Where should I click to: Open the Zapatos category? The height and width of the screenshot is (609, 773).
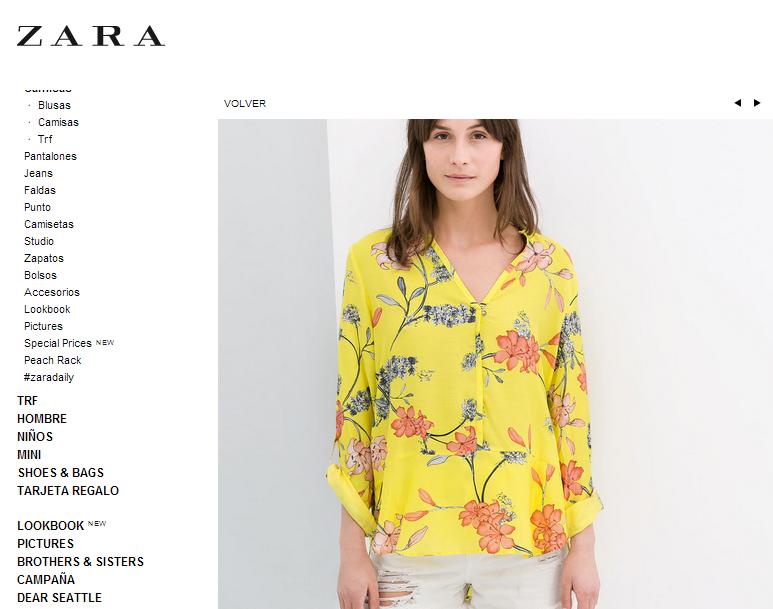coord(44,258)
